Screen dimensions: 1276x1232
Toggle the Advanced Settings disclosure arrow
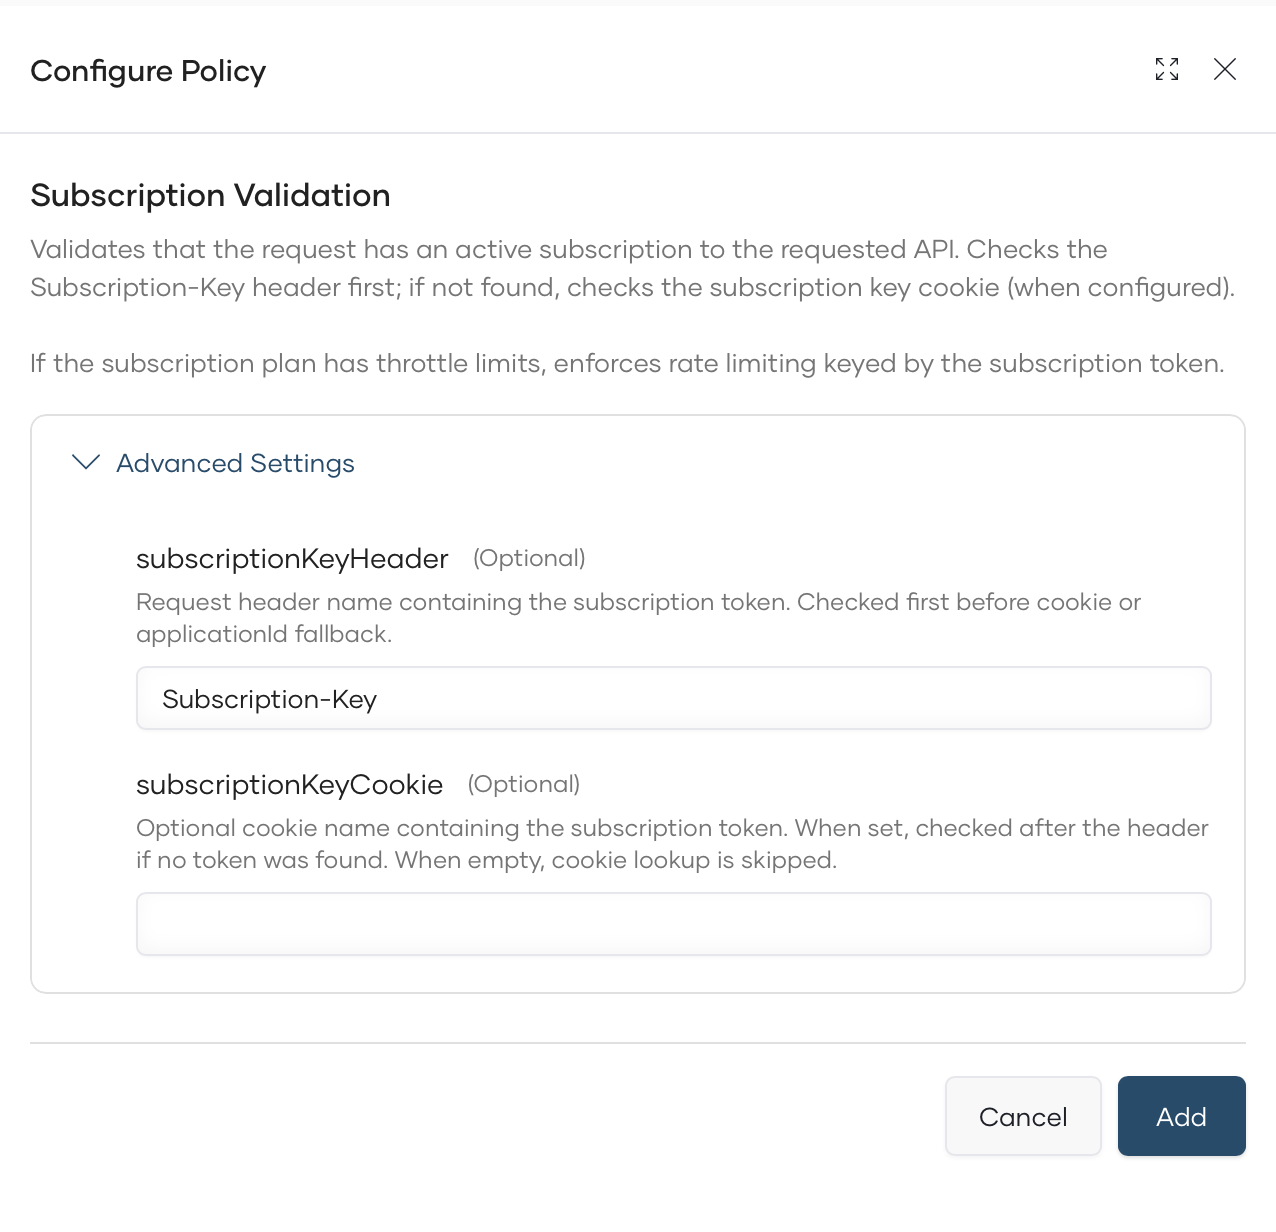(86, 462)
